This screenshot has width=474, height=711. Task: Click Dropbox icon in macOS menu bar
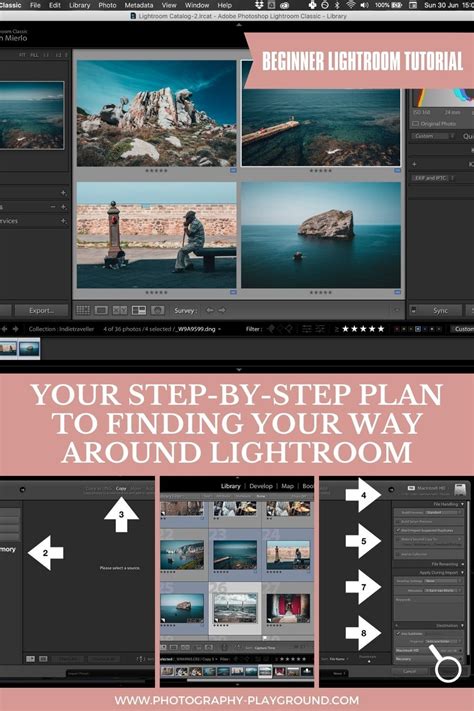259,5
